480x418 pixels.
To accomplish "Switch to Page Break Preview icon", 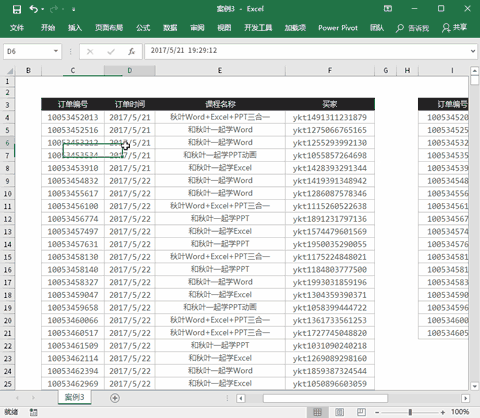I will [x=361, y=412].
